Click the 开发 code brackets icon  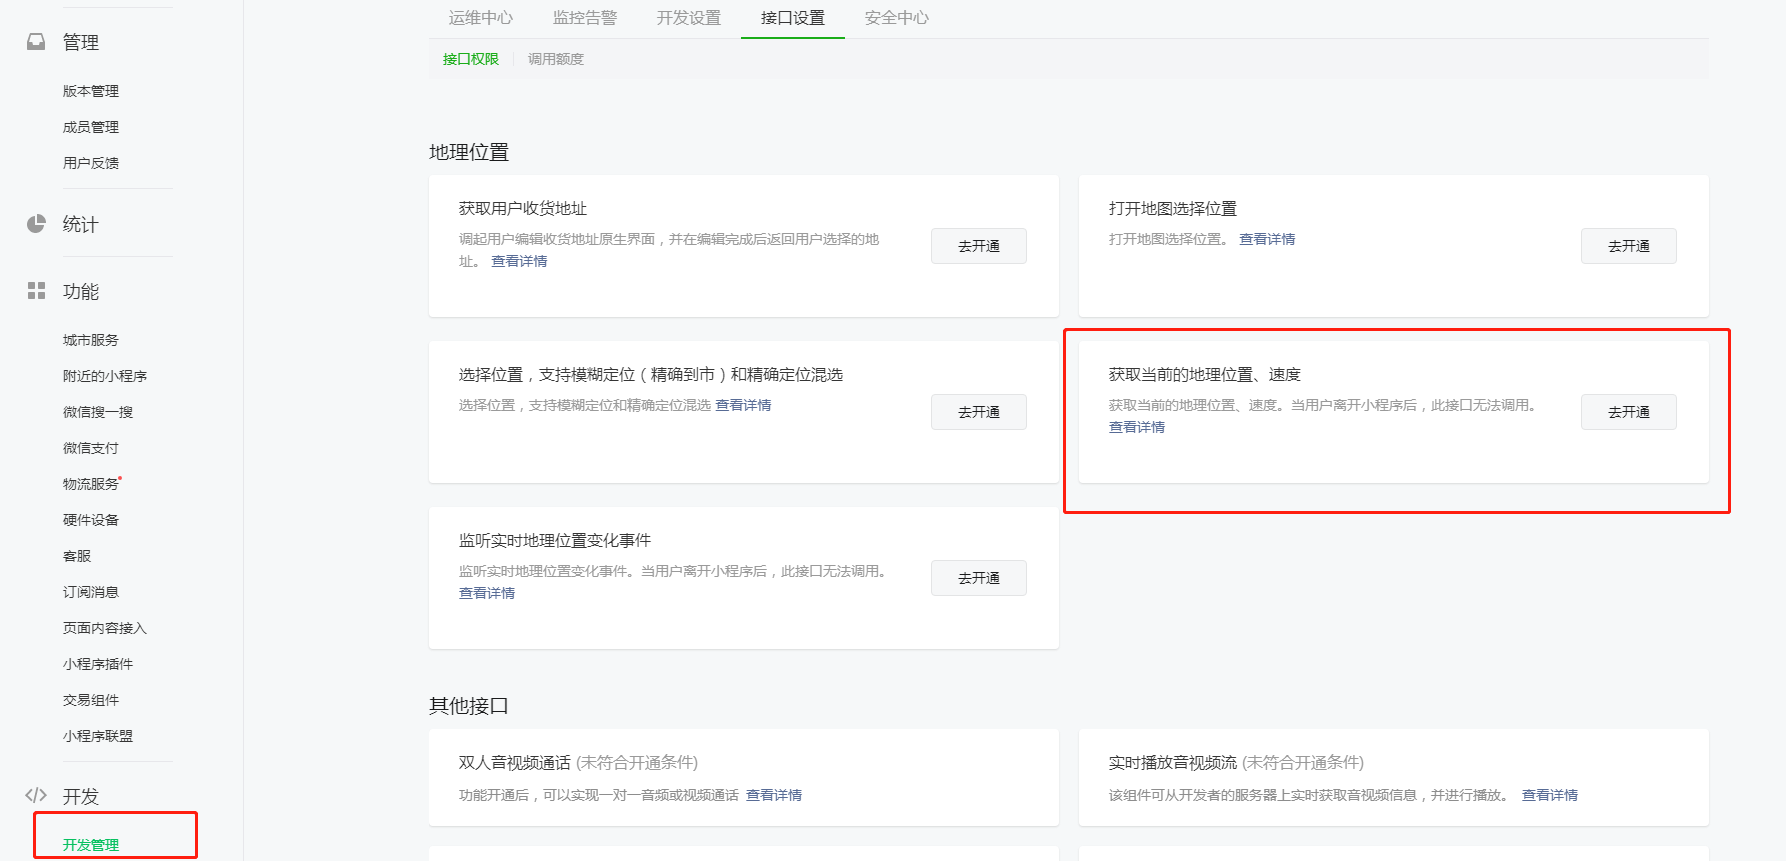[x=36, y=796]
